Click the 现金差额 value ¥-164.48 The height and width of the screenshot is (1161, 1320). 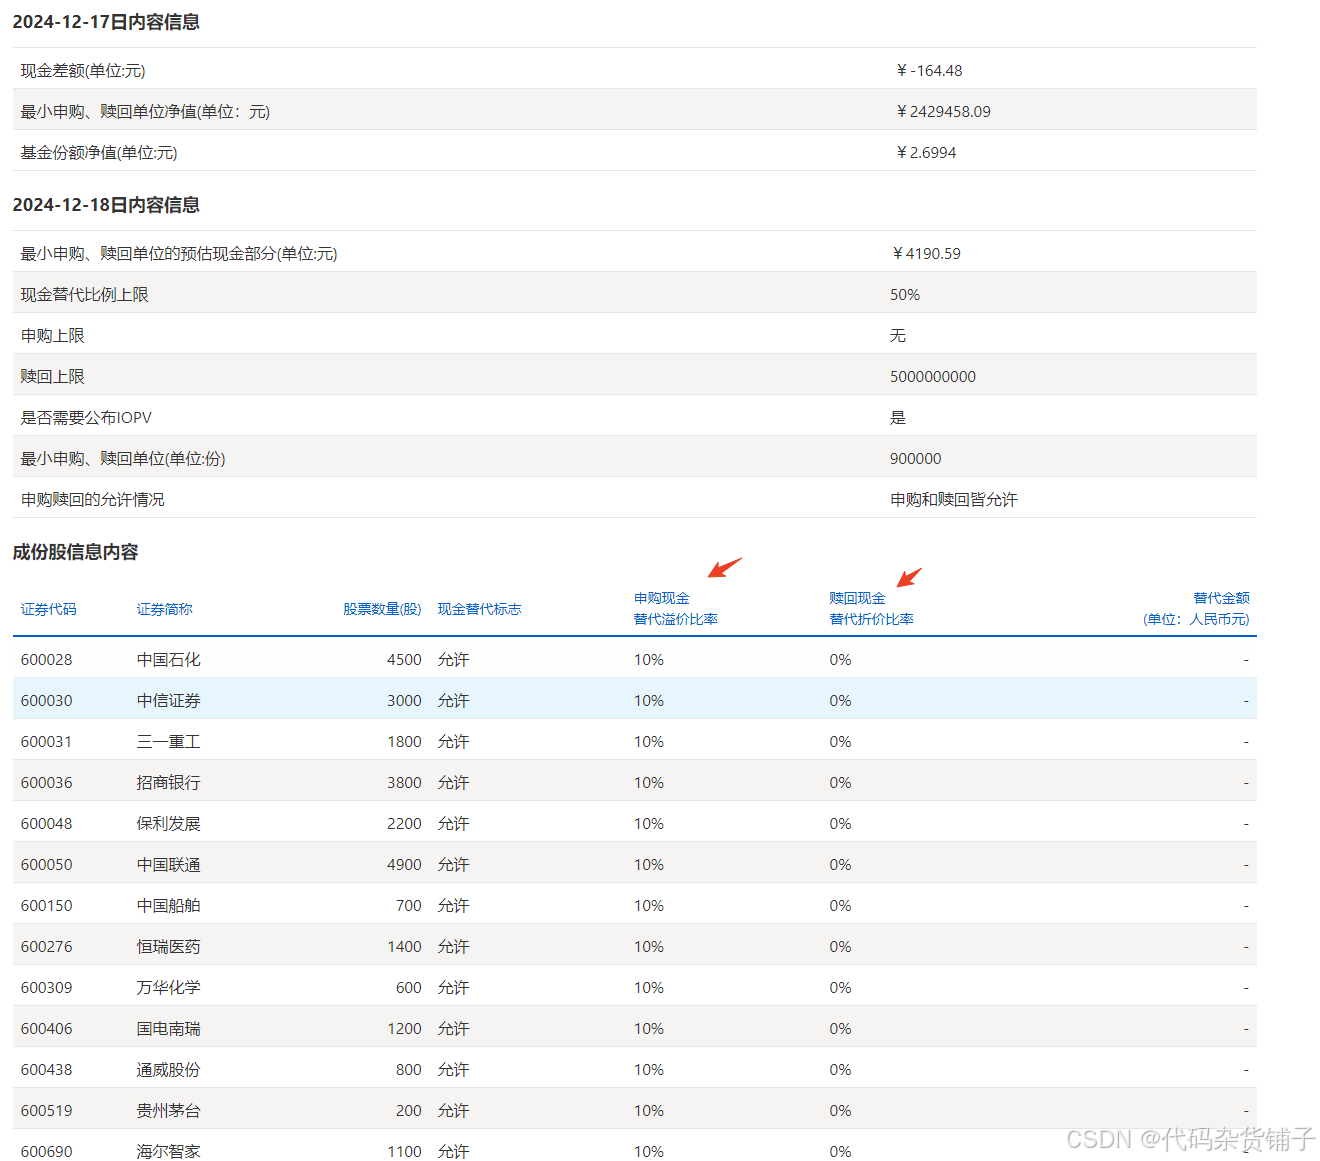929,71
